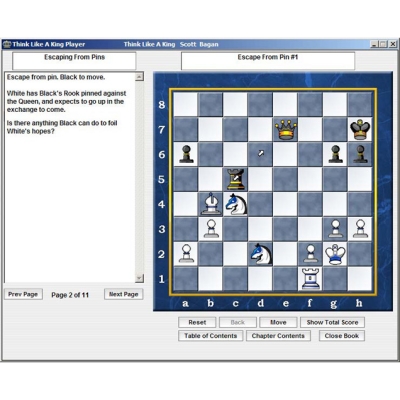Image resolution: width=400 pixels, height=400 pixels.
Task: Click 'Page 2 of 11' indicator
Action: click(x=70, y=295)
